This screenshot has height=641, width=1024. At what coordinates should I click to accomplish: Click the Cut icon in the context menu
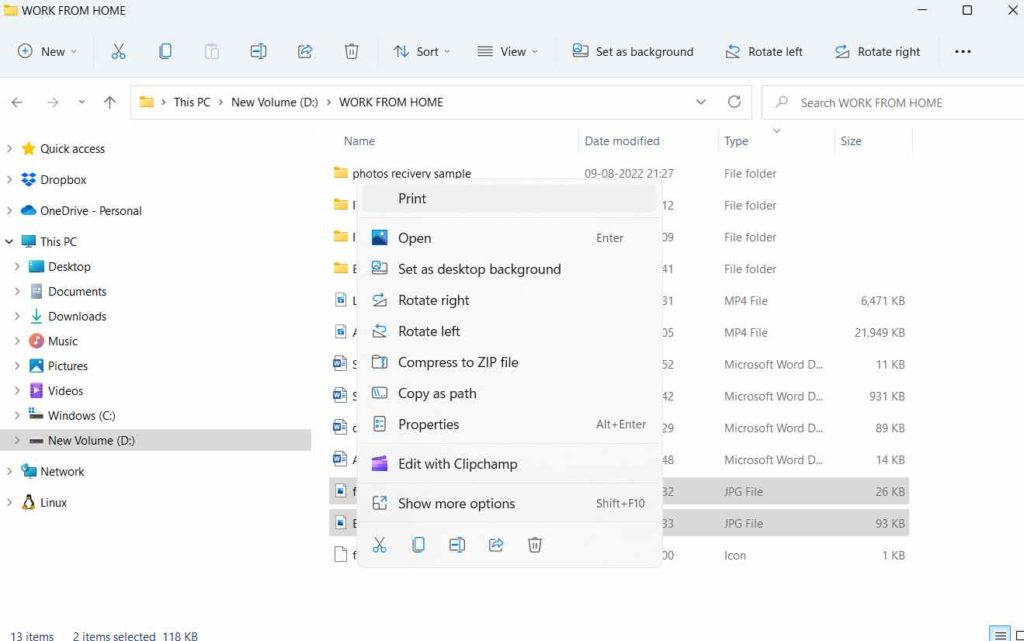click(x=379, y=545)
